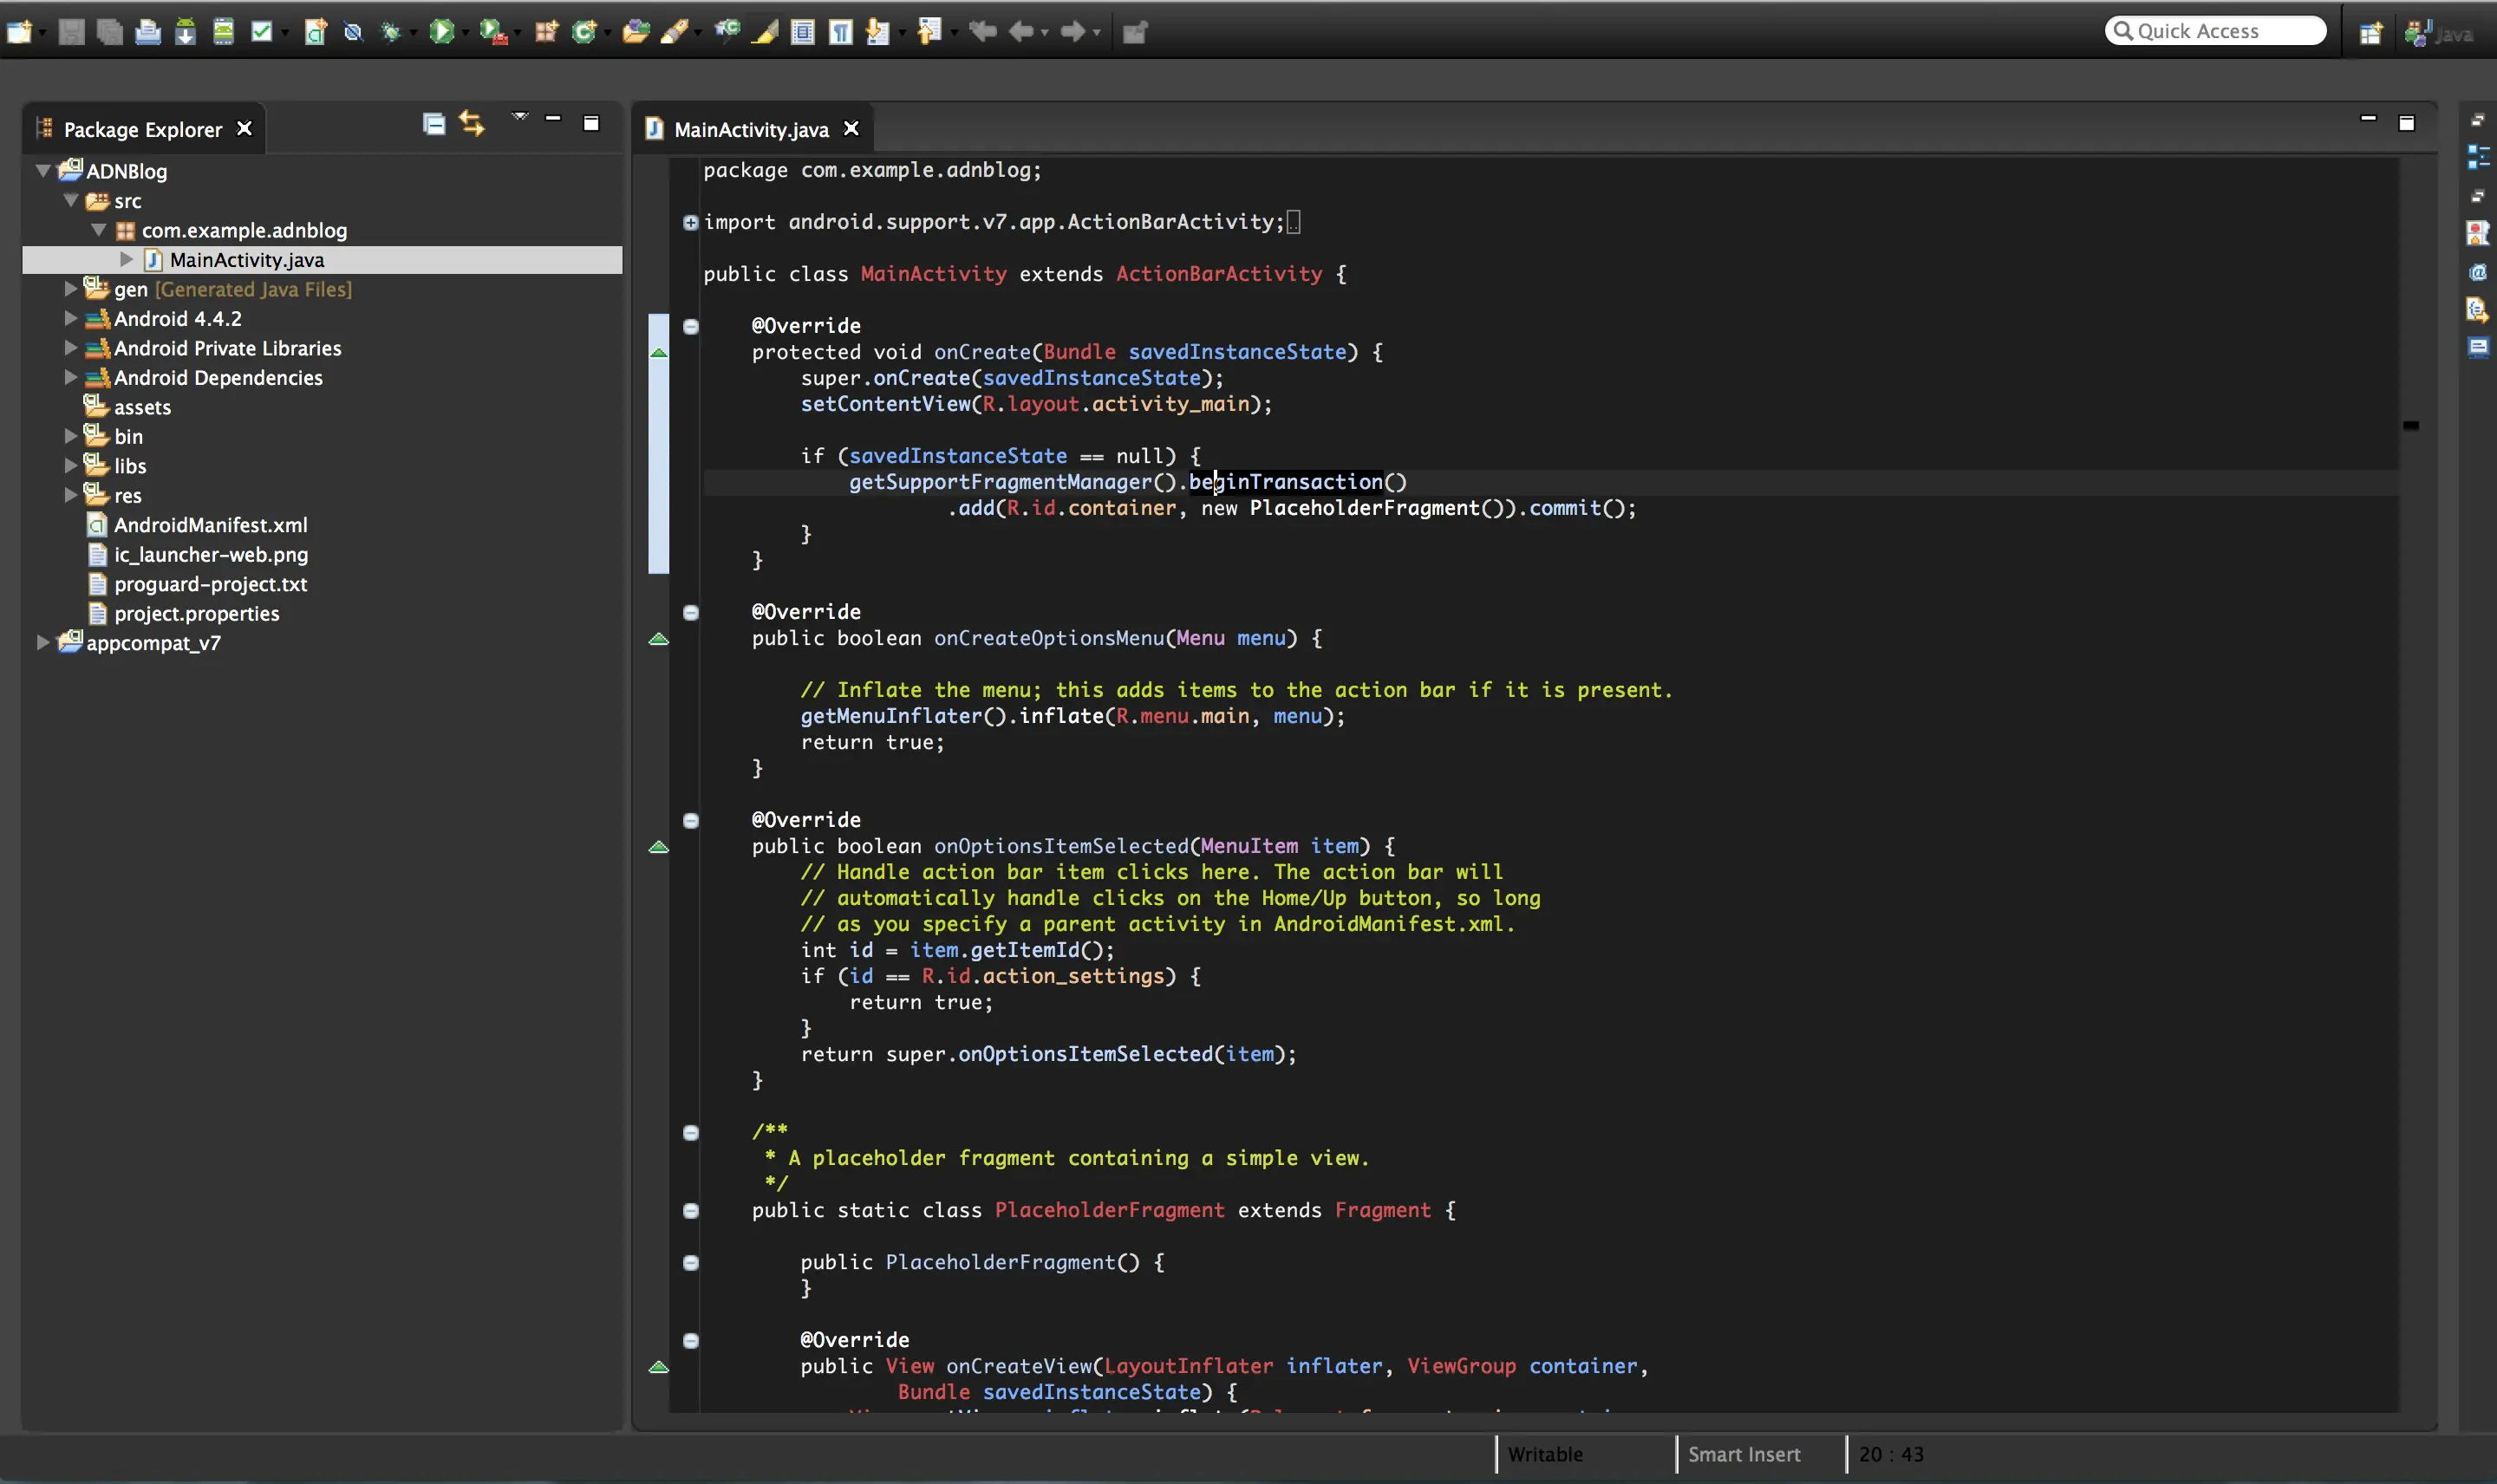
Task: Select AndroidManifest.xml in the tree
Action: click(210, 525)
